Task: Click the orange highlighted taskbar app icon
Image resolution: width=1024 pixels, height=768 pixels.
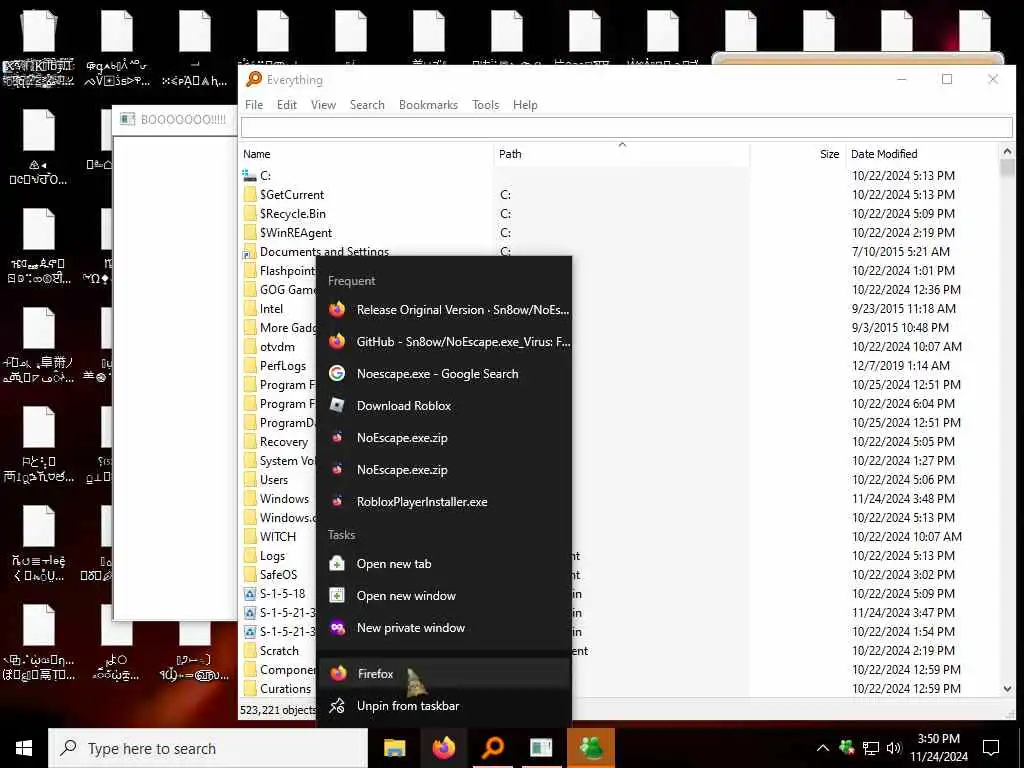Action: pyautogui.click(x=590, y=748)
